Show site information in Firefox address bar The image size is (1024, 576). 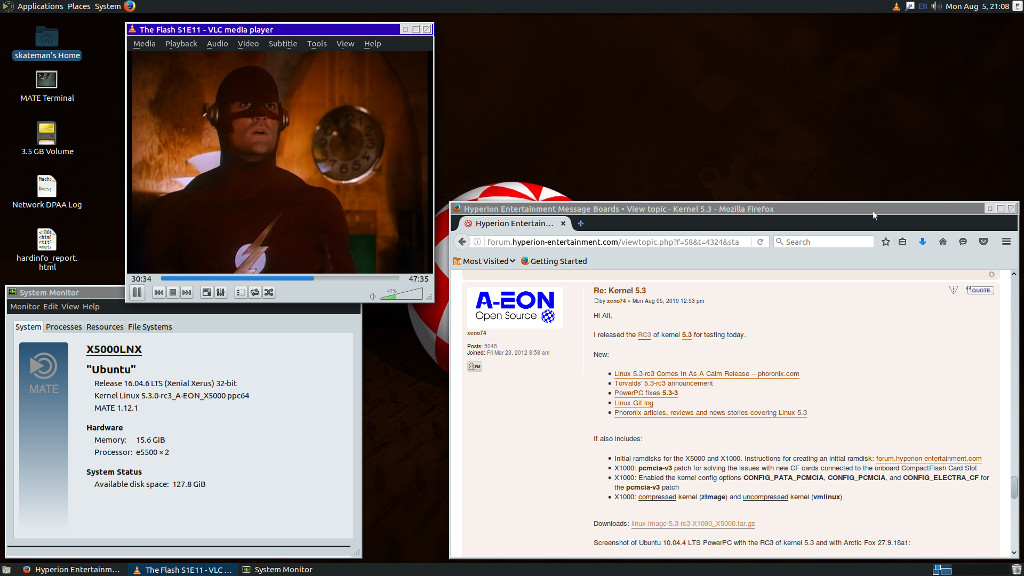coord(477,242)
